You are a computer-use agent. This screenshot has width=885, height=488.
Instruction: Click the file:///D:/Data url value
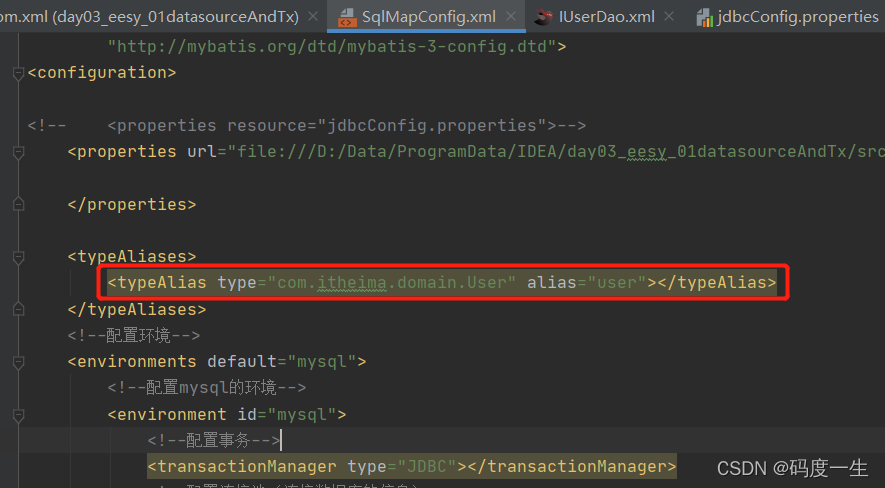556,152
